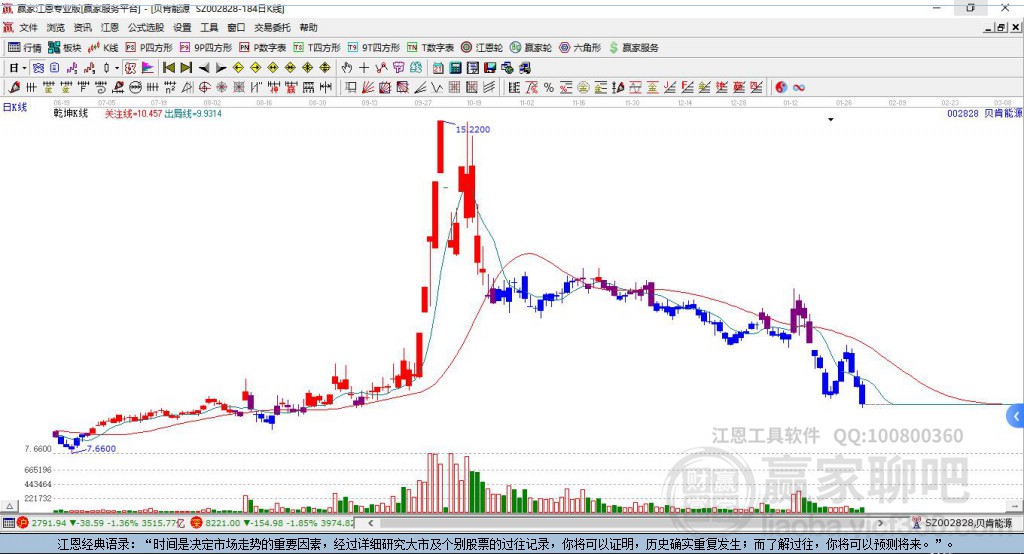The height and width of the screenshot is (554, 1024).
Task: Click the 2791.94 index value in status bar
Action: pos(48,523)
